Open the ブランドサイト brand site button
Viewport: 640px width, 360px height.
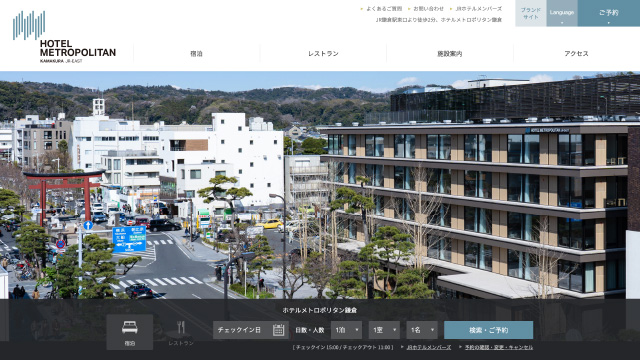pos(531,13)
